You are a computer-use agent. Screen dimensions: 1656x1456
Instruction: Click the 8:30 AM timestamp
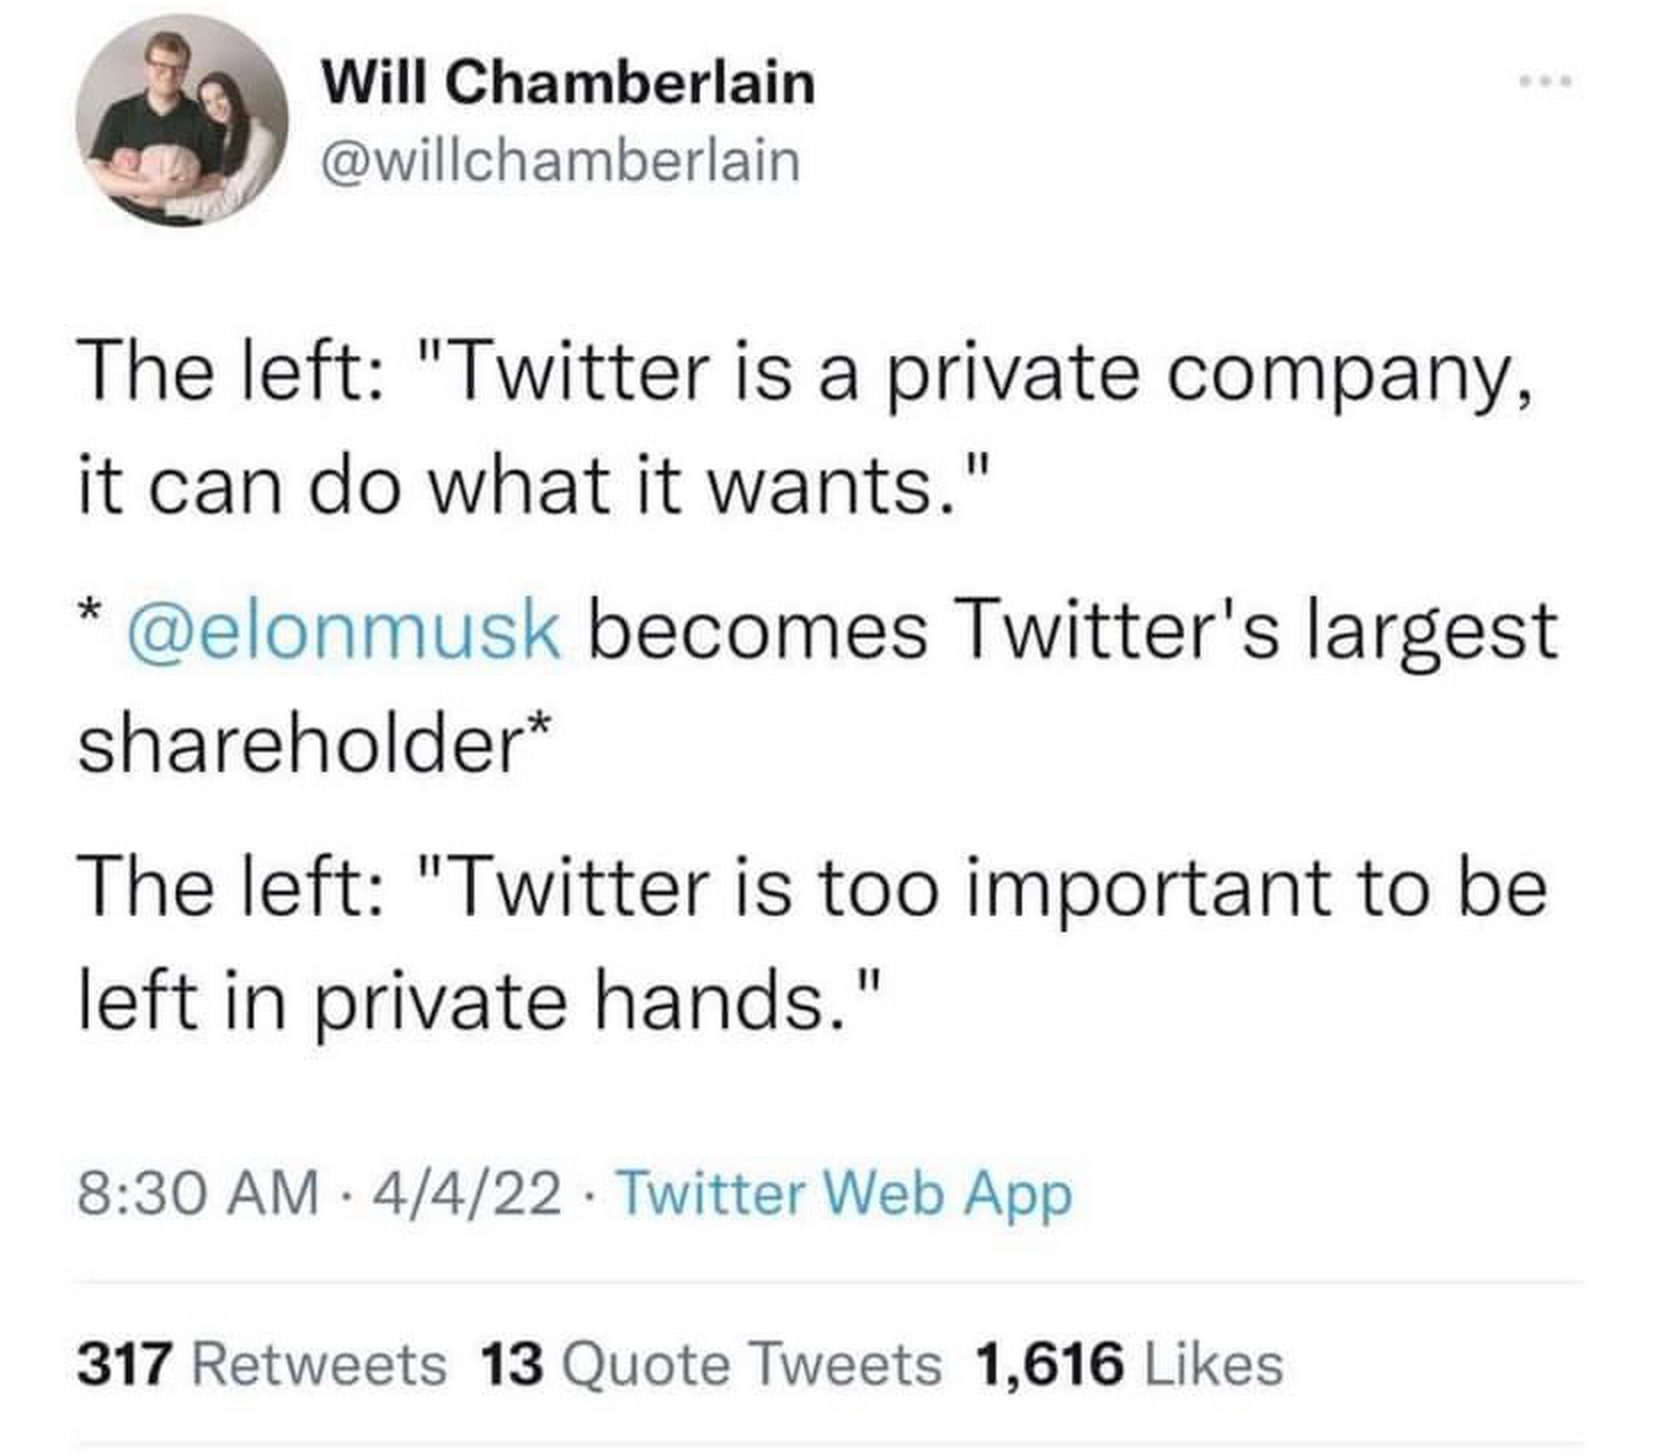click(198, 1194)
